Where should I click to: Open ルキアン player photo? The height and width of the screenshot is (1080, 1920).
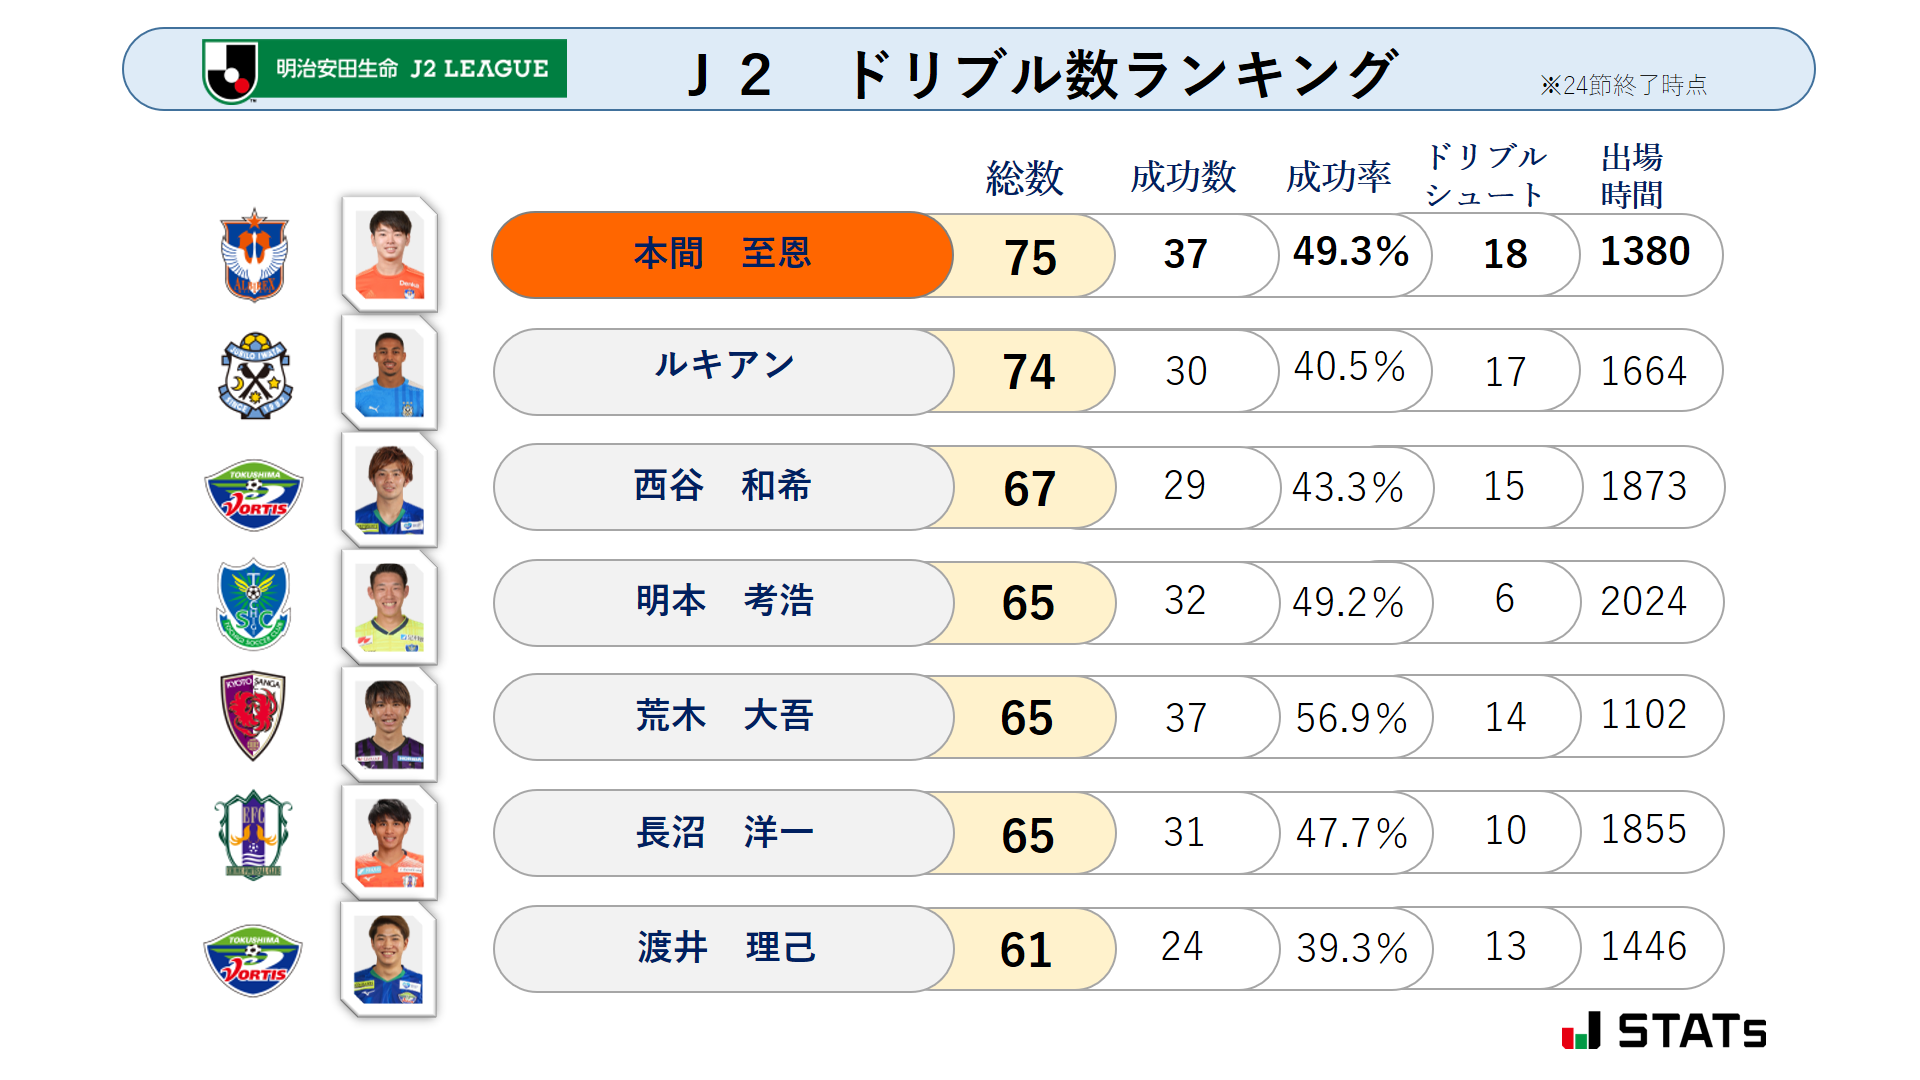390,373
